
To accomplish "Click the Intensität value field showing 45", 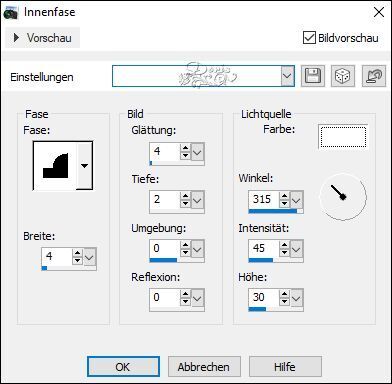I will pos(264,249).
